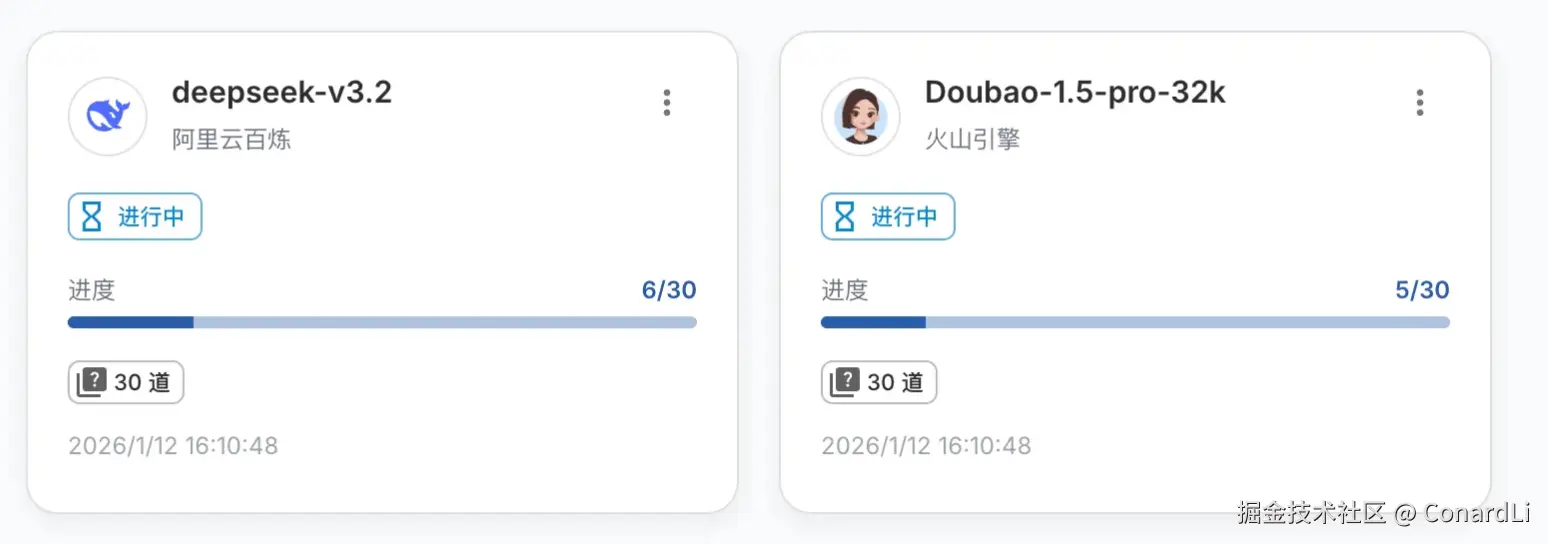Click the Doubao-1.5-pro-32k model title
The image size is (1548, 544).
point(1075,92)
